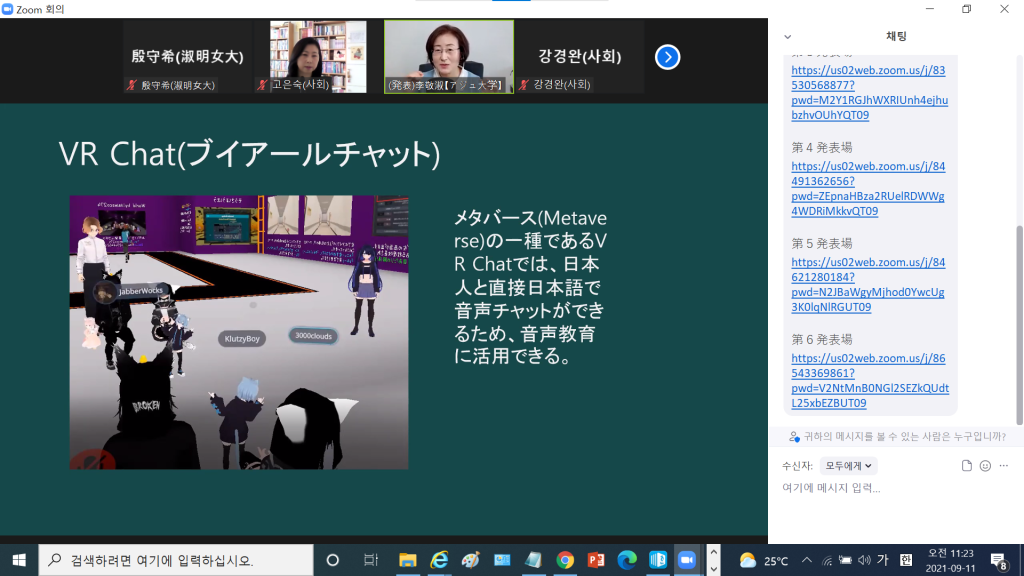The height and width of the screenshot is (576, 1024).
Task: Open the Paint palette taskbar app
Action: (470, 560)
